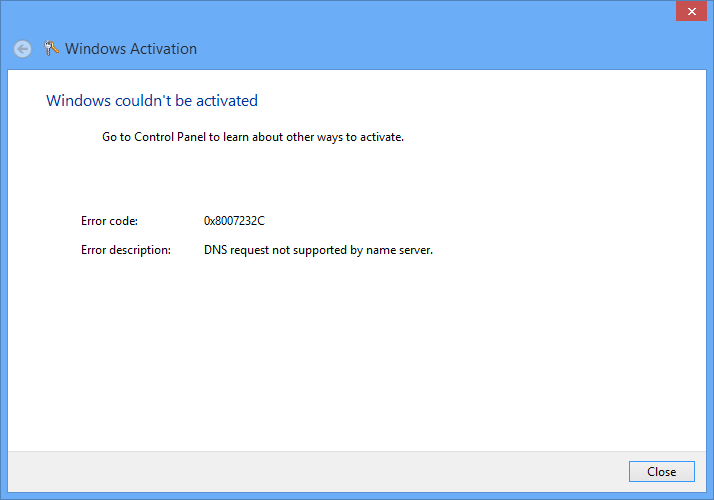Click the "Windows Activation" title text
This screenshot has height=500, width=714.
click(131, 49)
